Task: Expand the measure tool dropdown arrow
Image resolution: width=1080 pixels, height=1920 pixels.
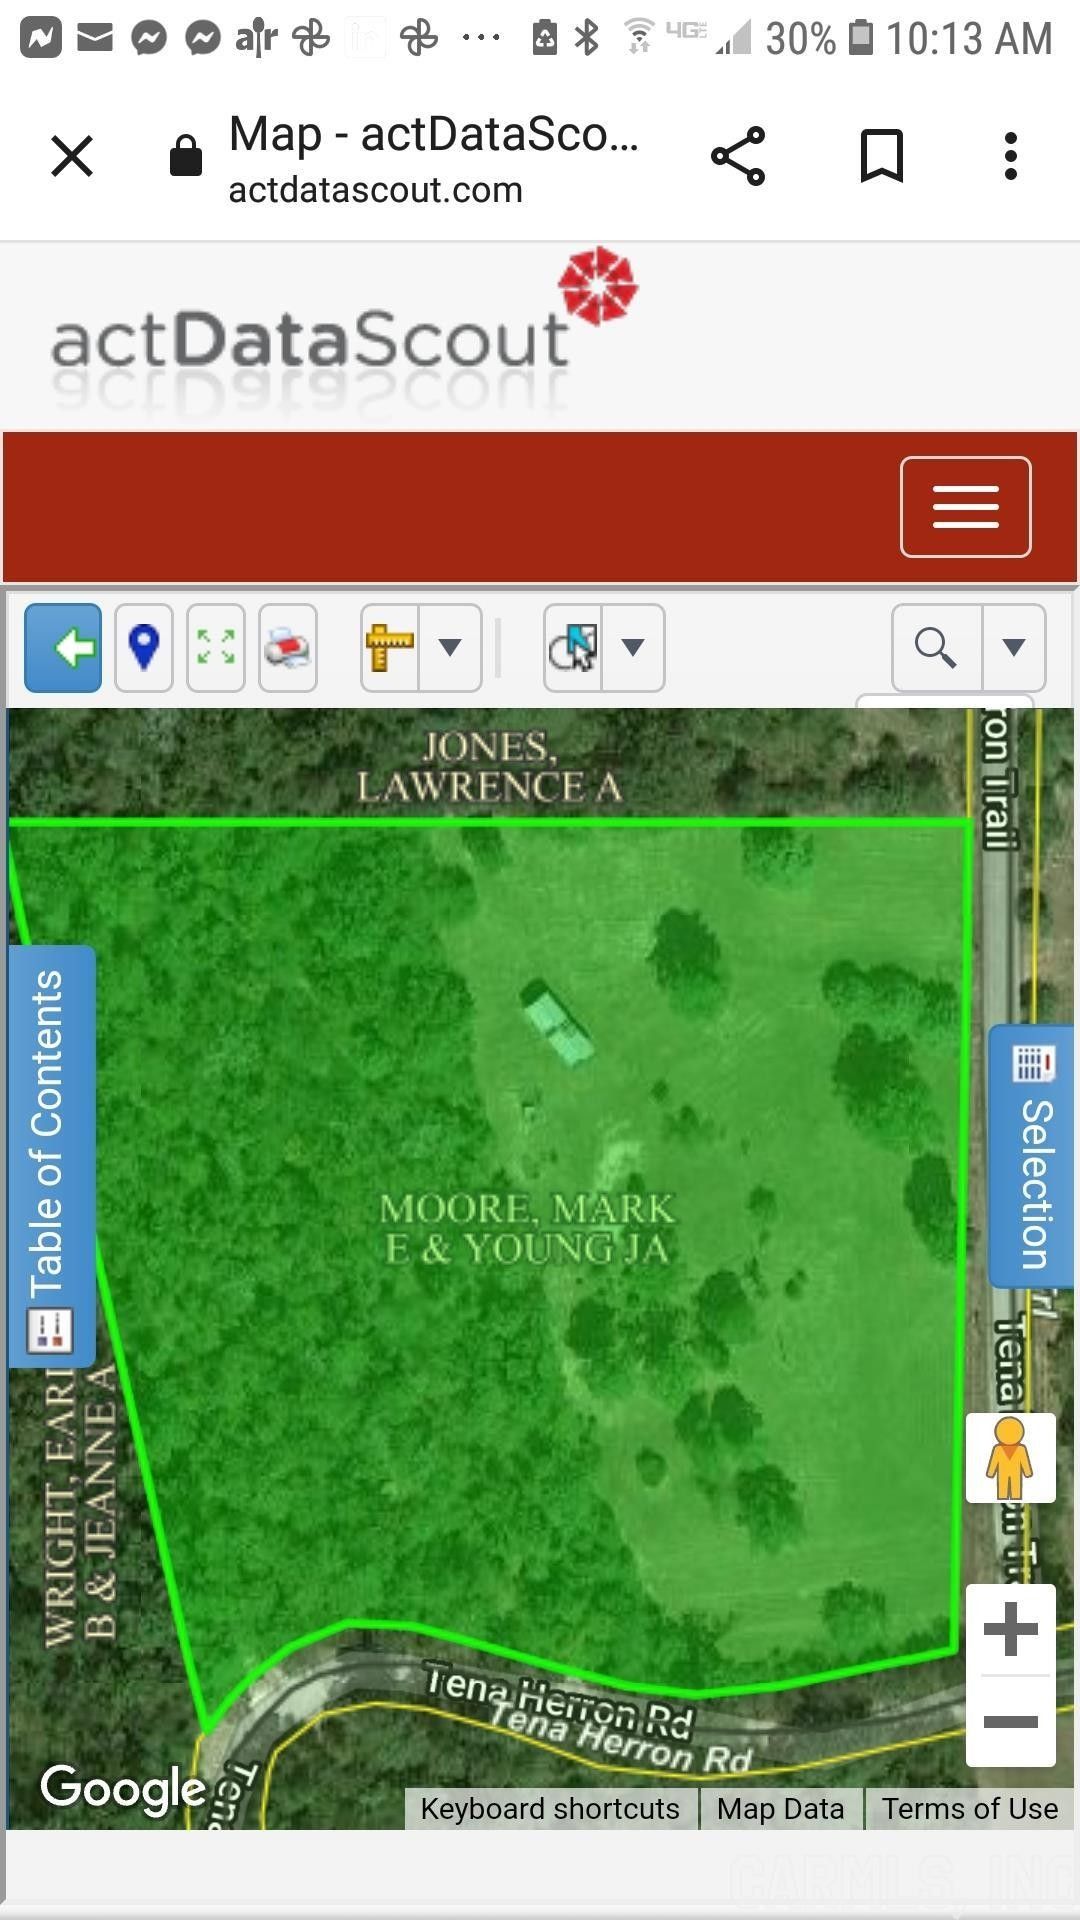Action: point(450,648)
